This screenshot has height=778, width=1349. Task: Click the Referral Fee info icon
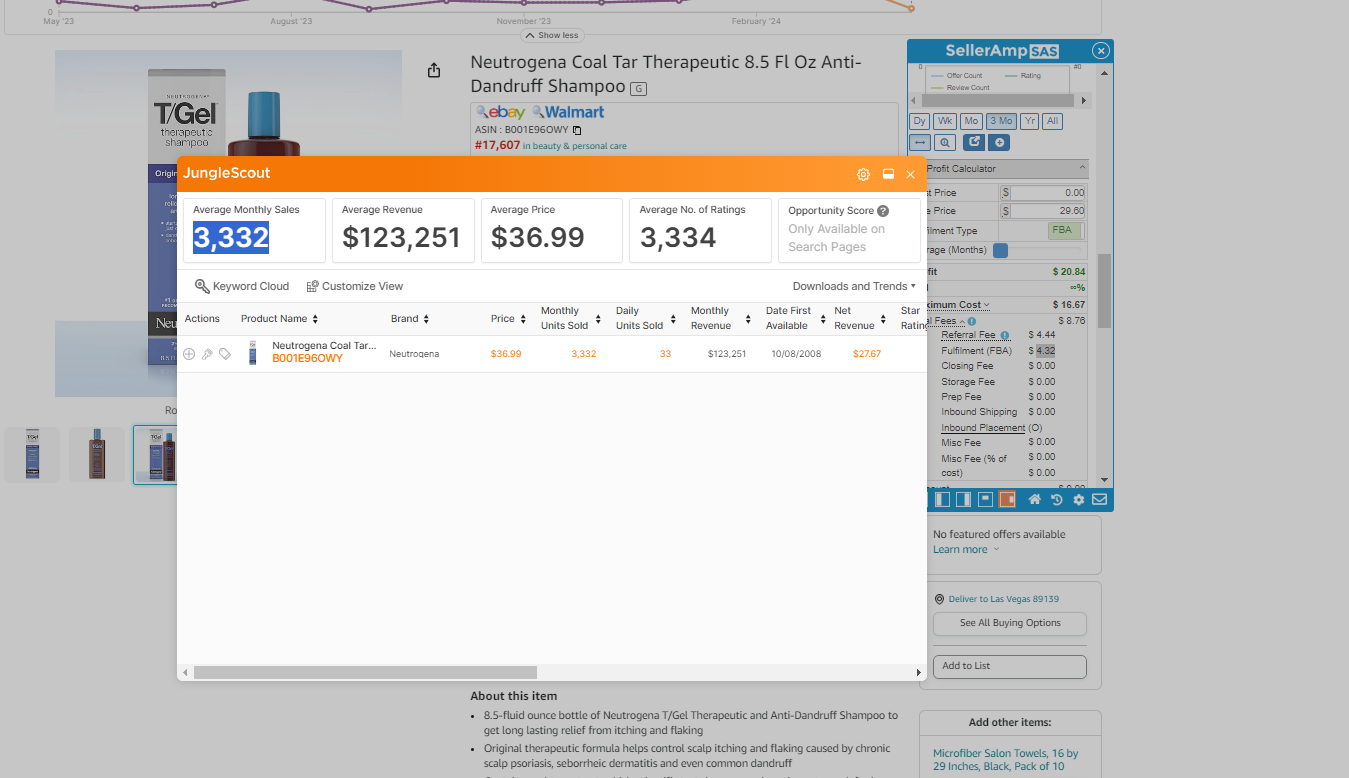1005,336
